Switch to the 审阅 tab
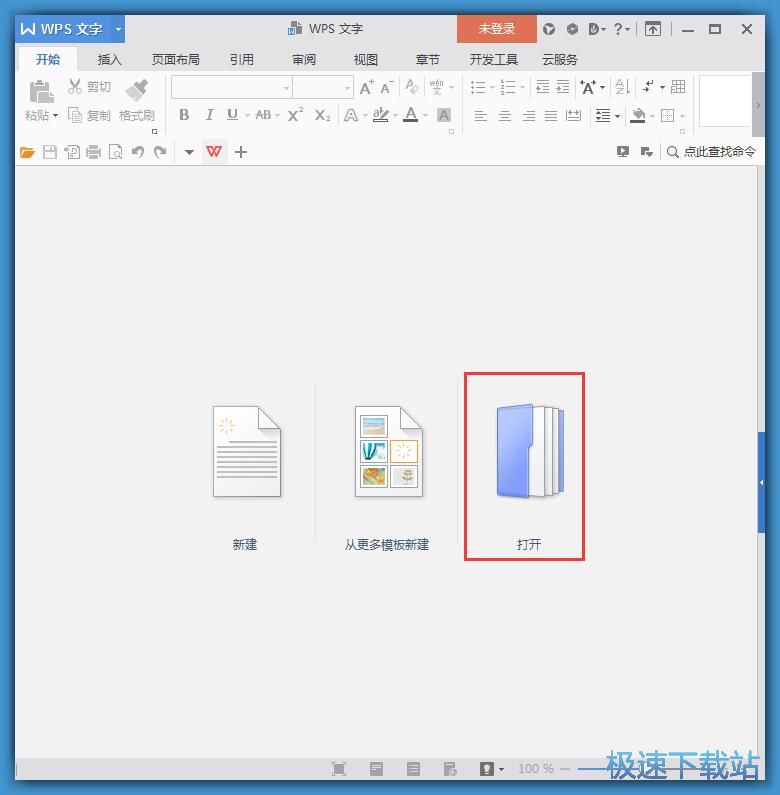This screenshot has width=780, height=795. 304,59
